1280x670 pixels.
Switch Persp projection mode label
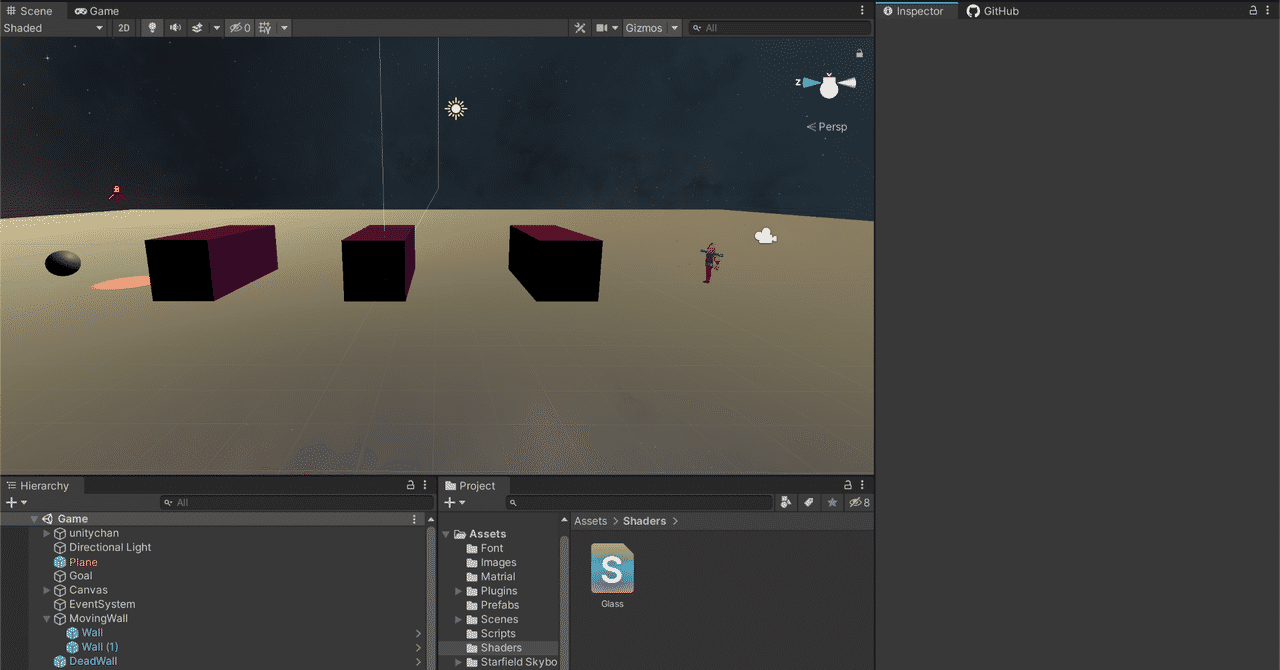(x=827, y=127)
